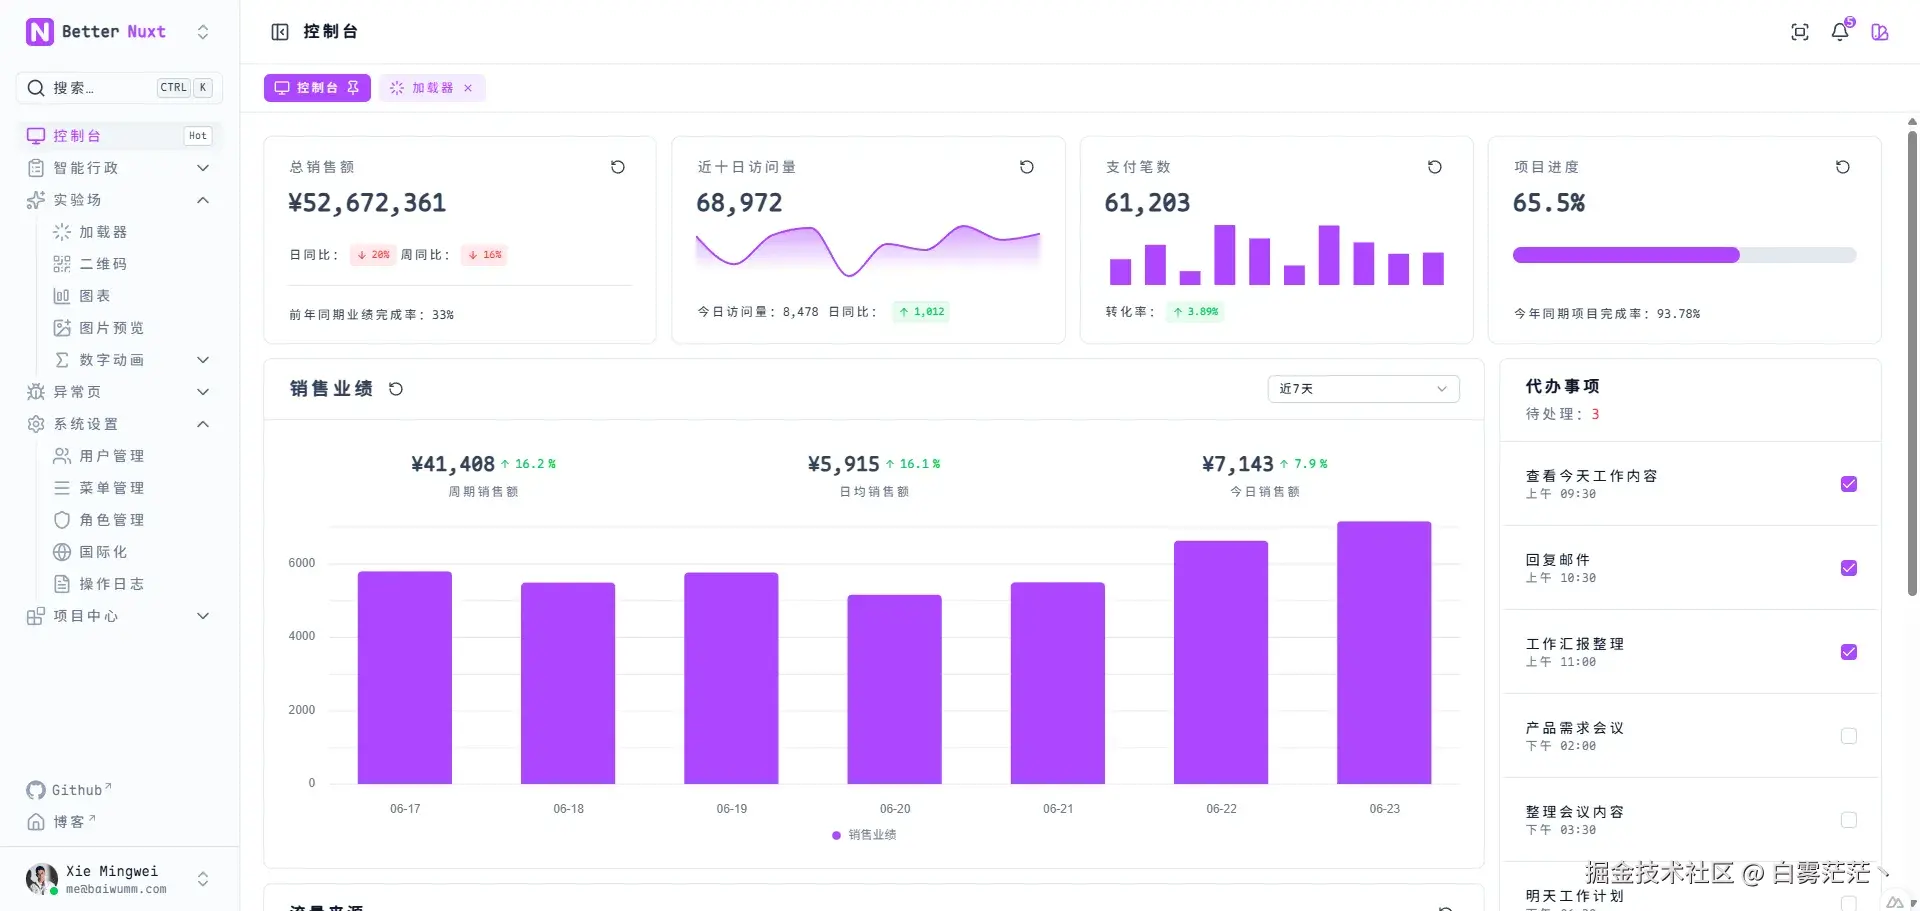Open the theme settings icon in the top-right corner

point(1880,32)
